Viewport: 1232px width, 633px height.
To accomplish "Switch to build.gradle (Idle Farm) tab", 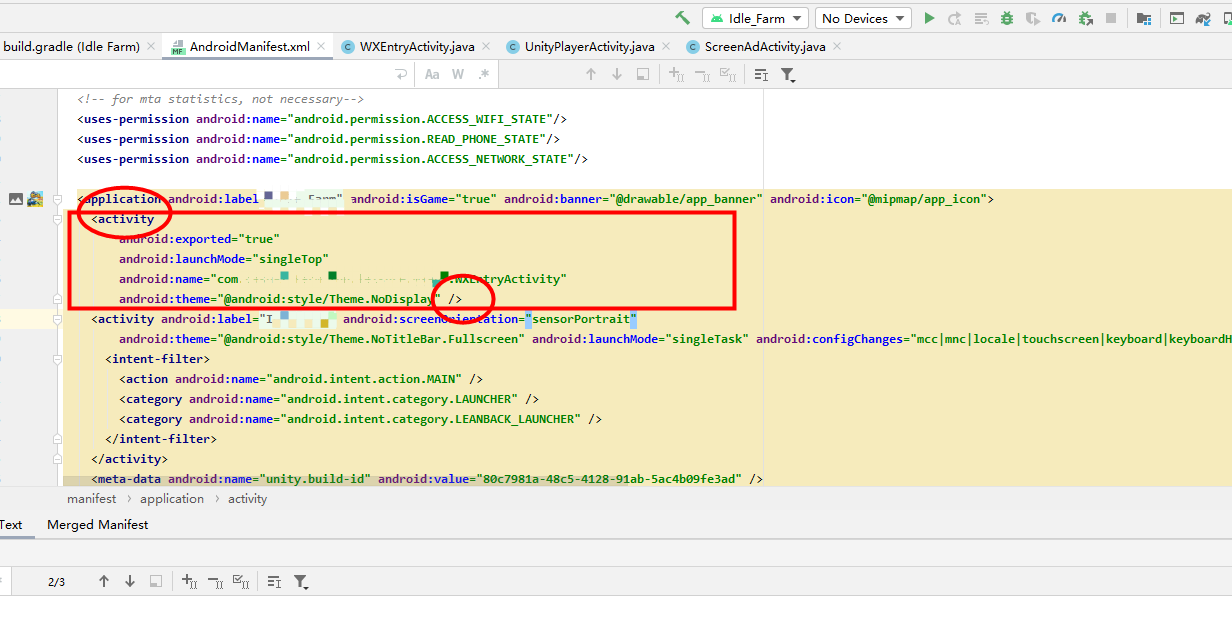I will tap(71, 46).
